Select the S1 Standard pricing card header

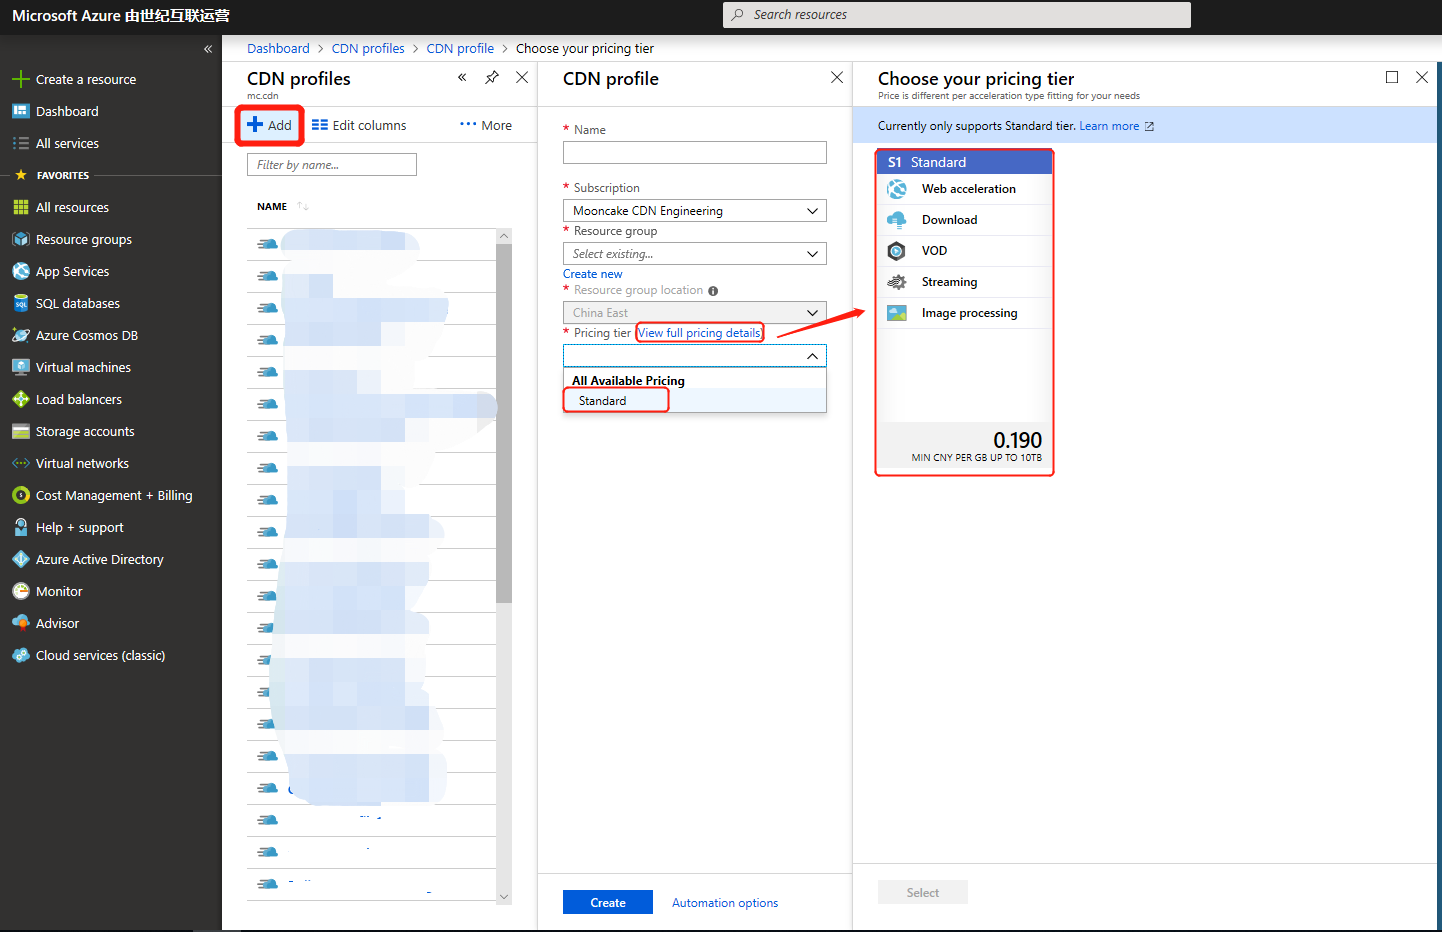965,162
